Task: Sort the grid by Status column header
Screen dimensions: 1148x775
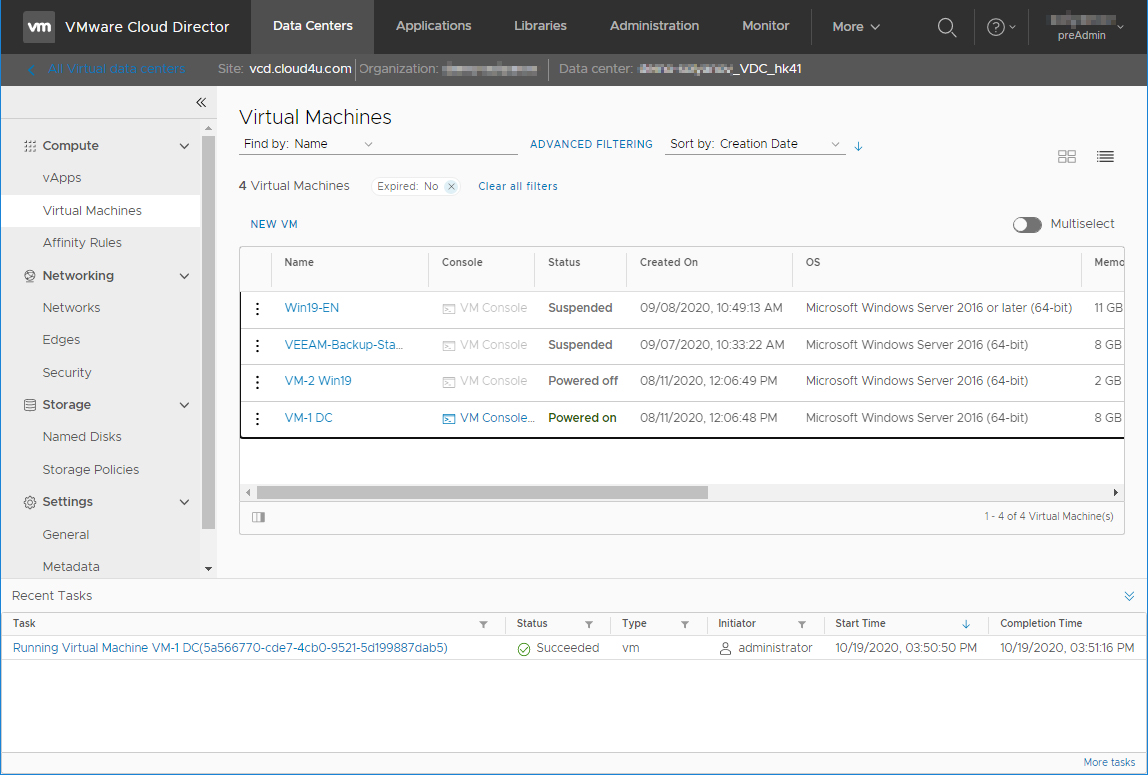Action: (x=564, y=263)
